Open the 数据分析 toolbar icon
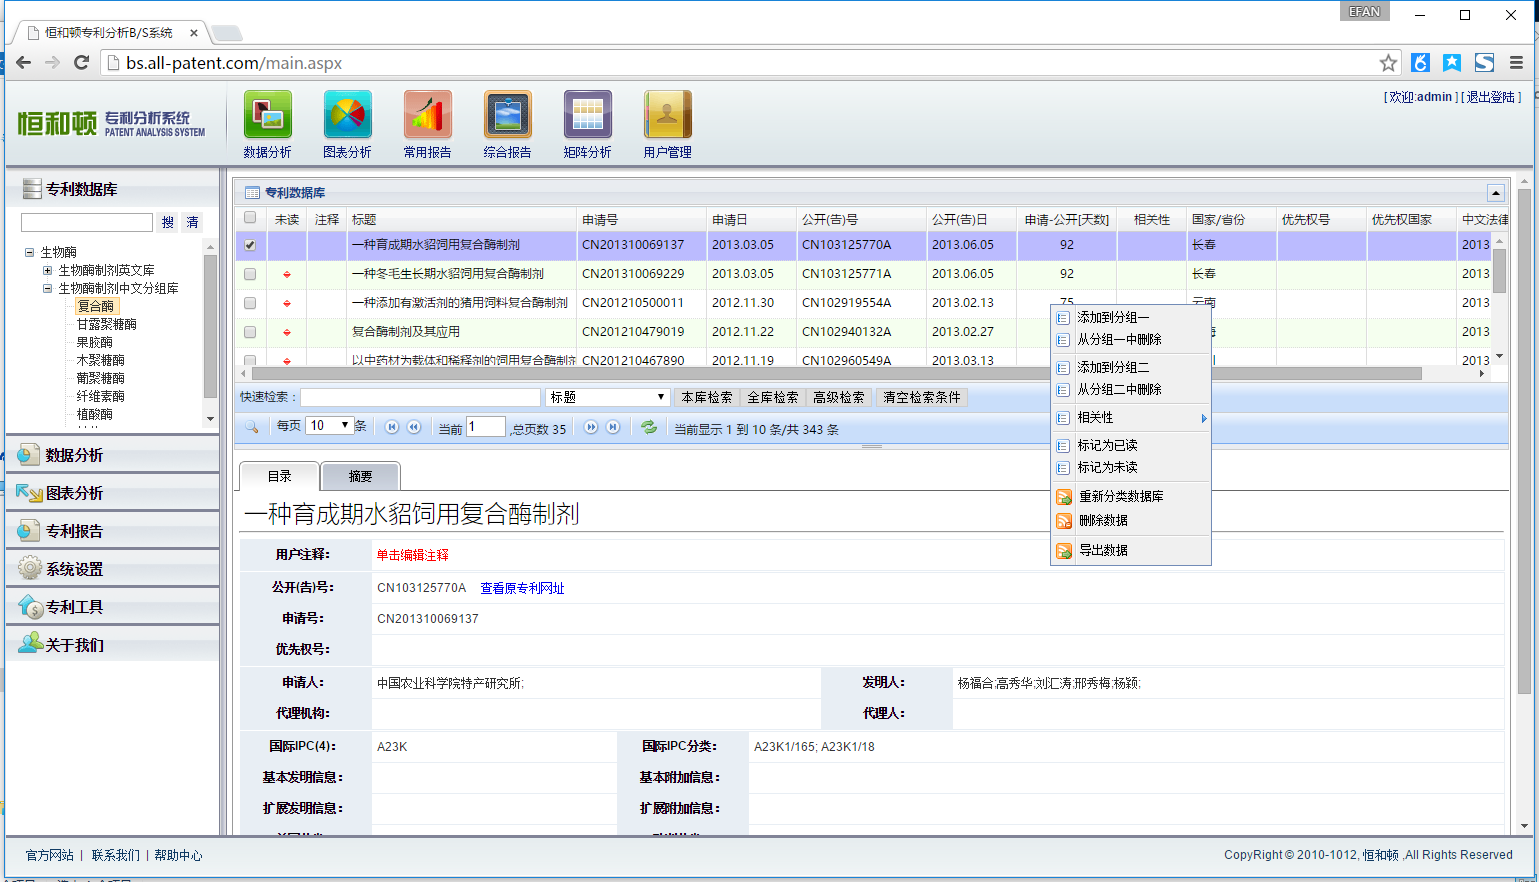1539x882 pixels. tap(267, 115)
